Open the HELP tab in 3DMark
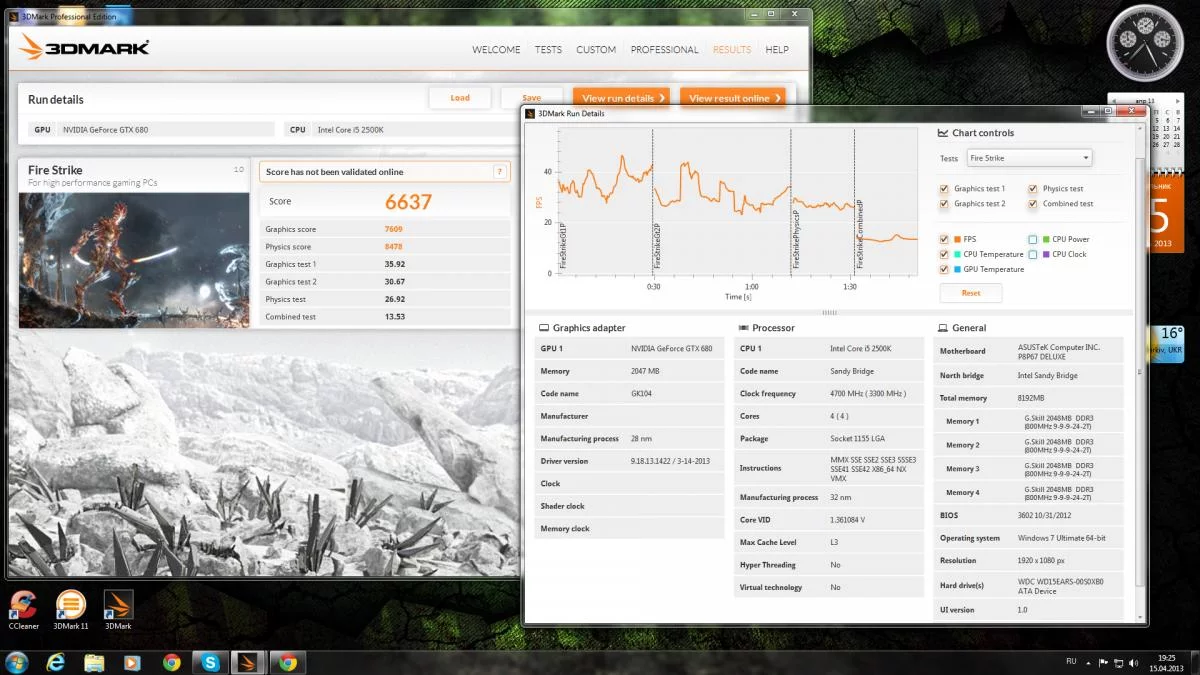Screen dimensions: 1200x675 point(777,49)
